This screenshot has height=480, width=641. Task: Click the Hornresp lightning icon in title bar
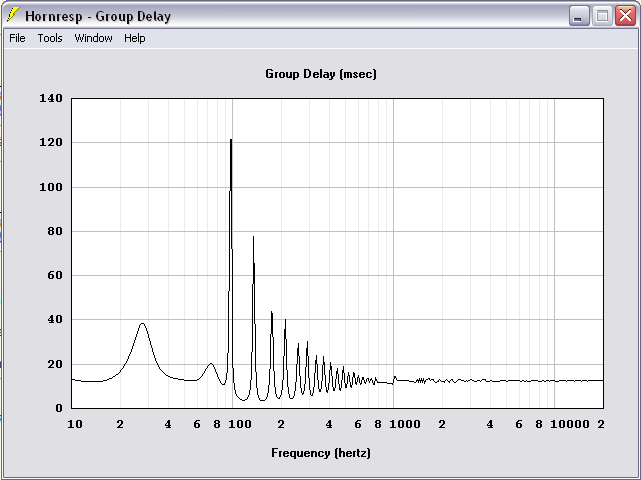13,15
